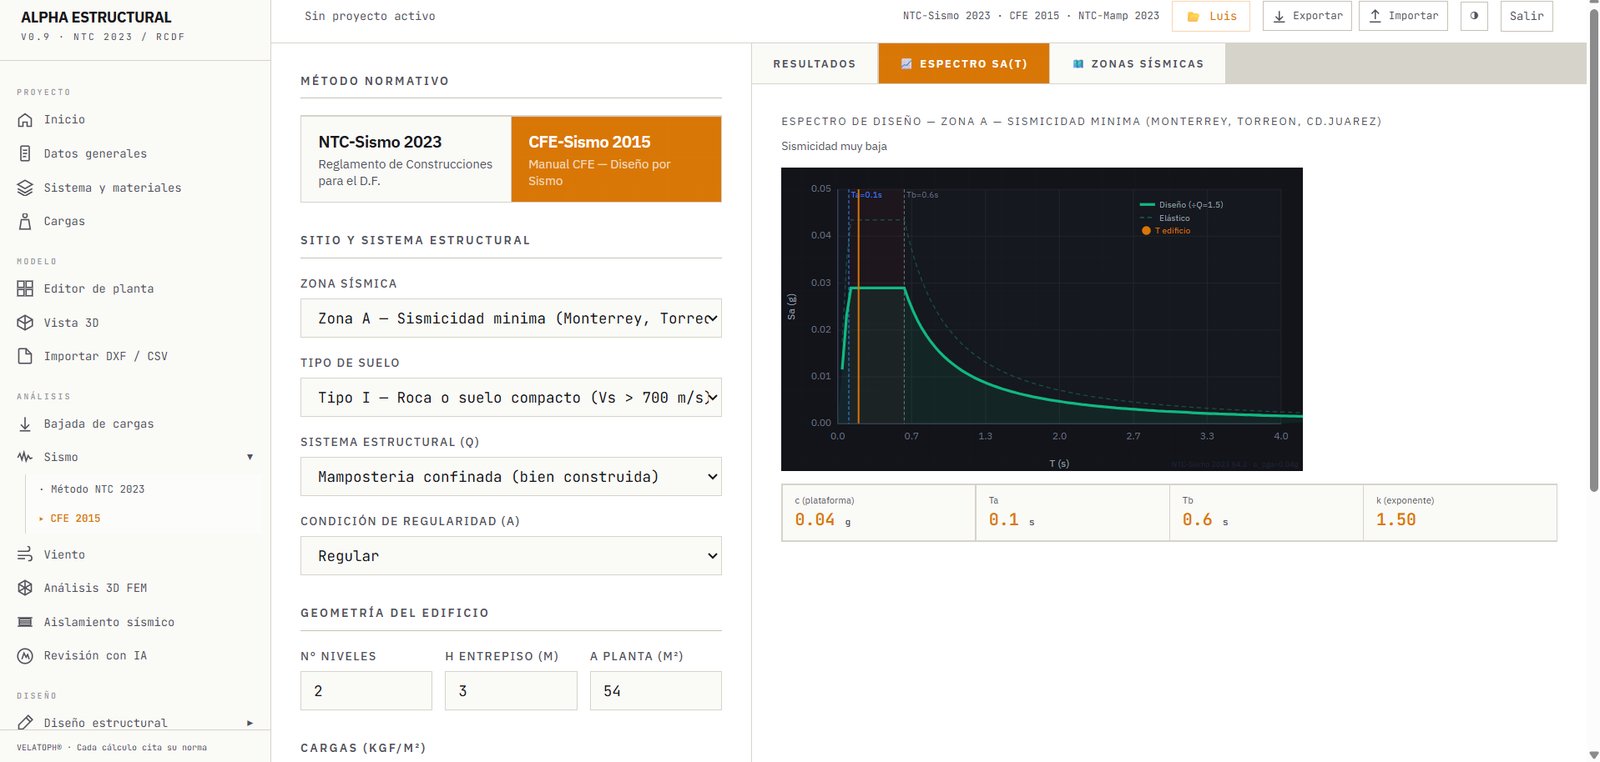Viewport: 1600px width, 762px height.
Task: Click the Zonas sísmicas map icon
Action: (x=1078, y=64)
